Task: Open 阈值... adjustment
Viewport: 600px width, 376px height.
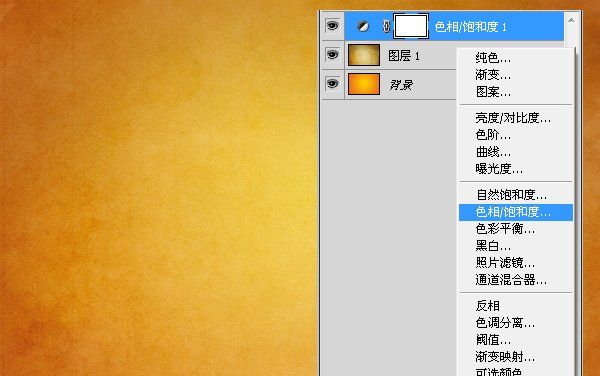Action: pos(493,340)
